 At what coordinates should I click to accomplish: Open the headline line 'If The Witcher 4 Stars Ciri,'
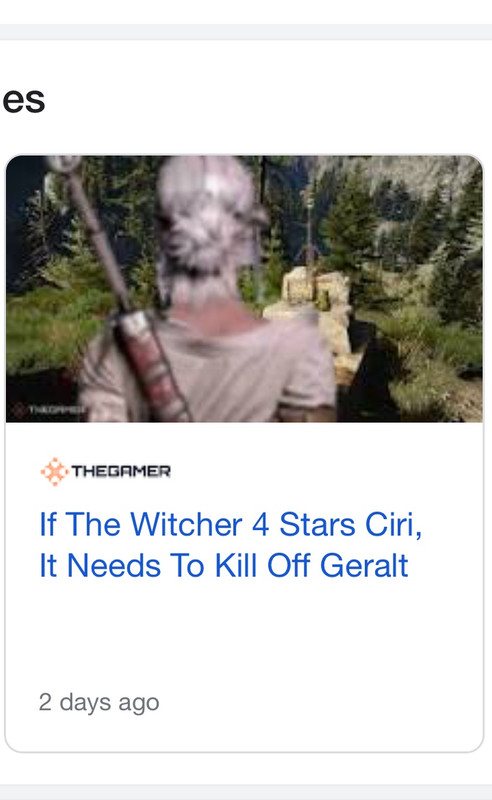point(231,524)
